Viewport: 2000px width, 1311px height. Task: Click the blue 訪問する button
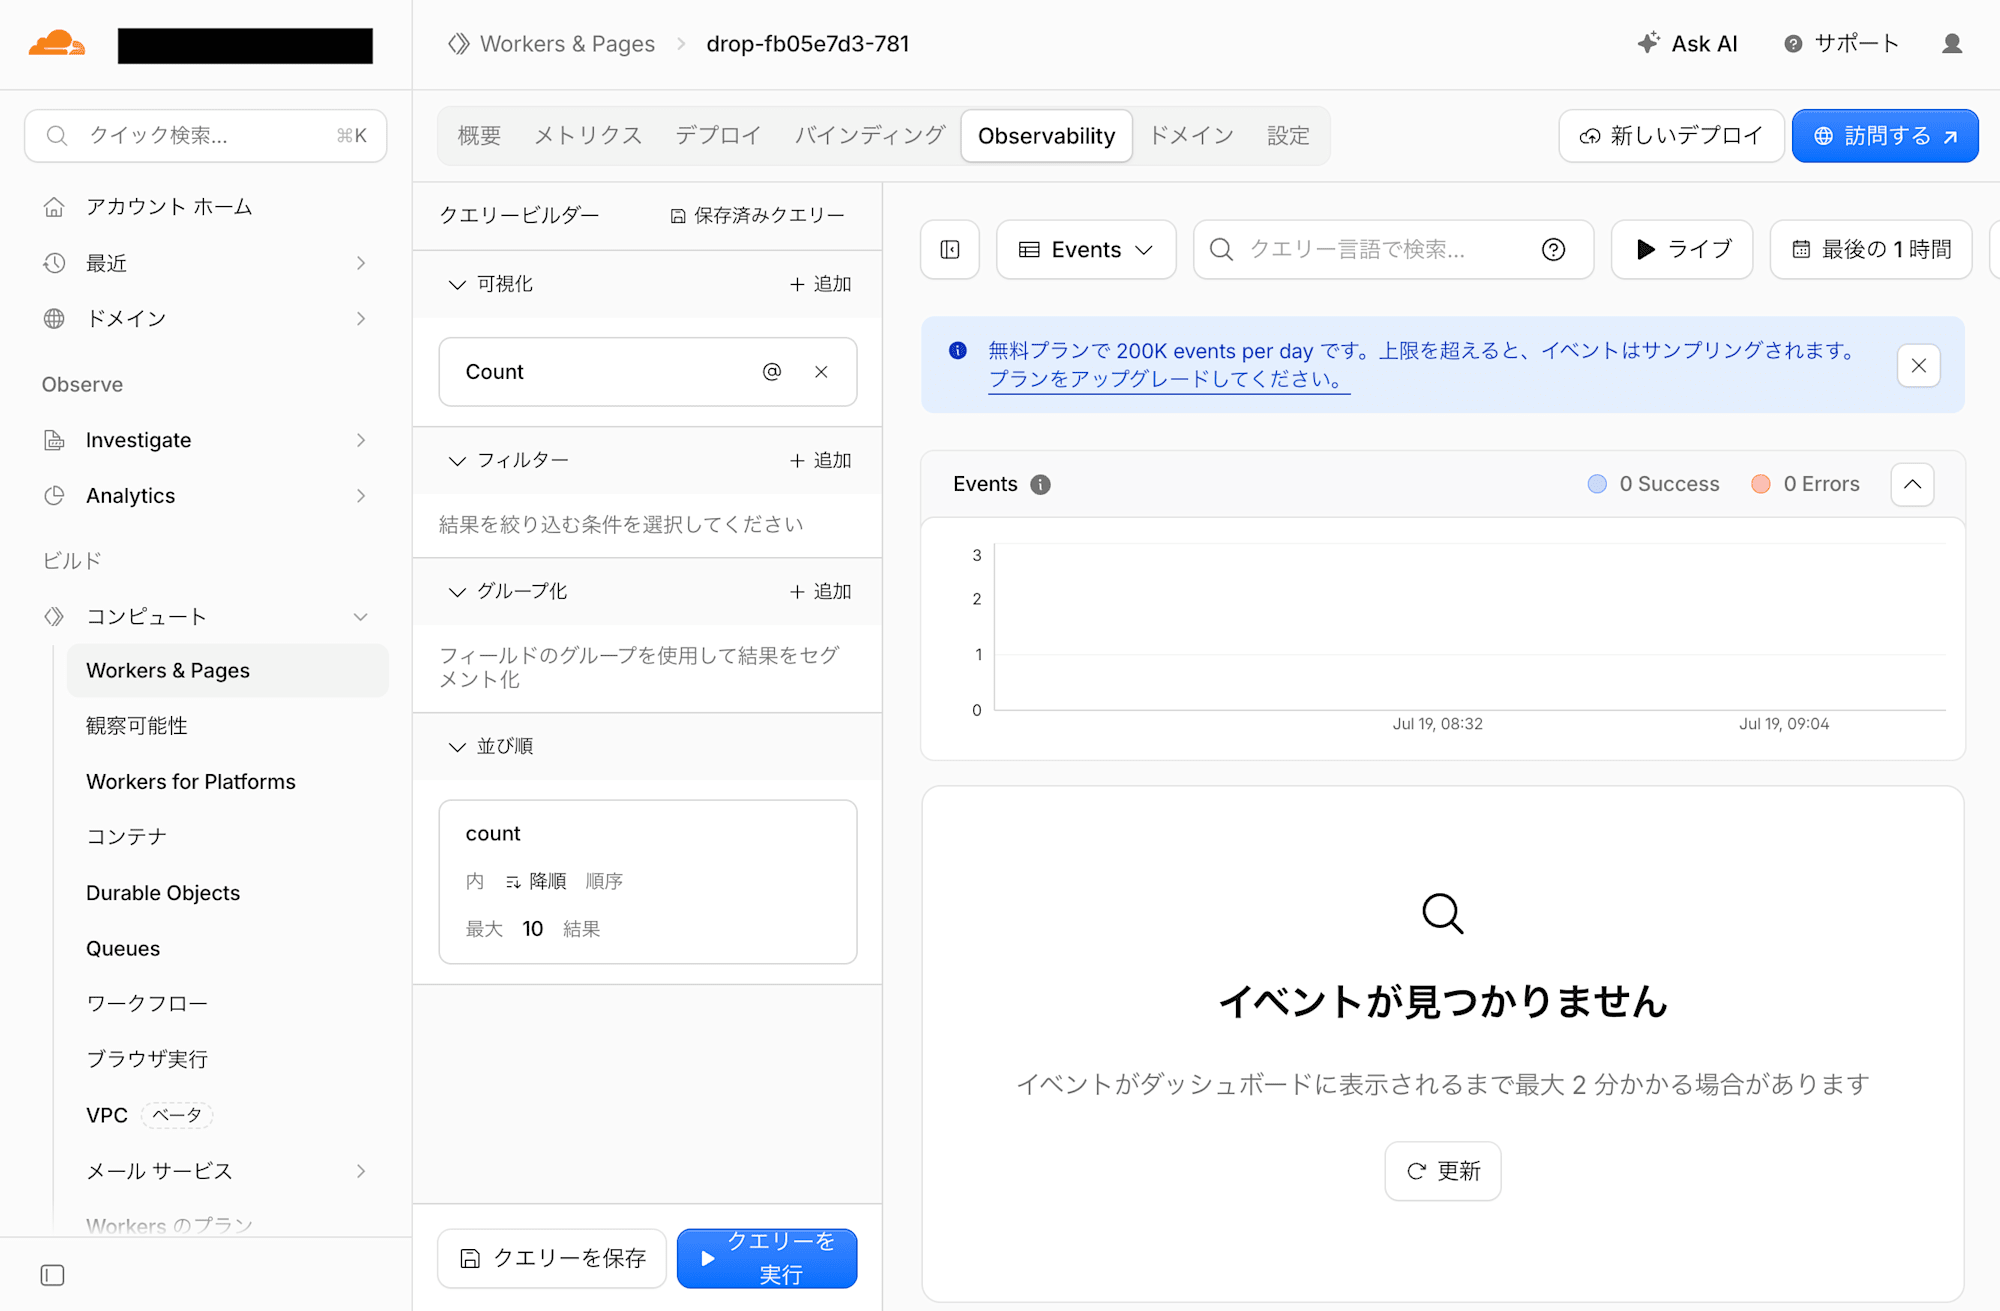tap(1885, 136)
